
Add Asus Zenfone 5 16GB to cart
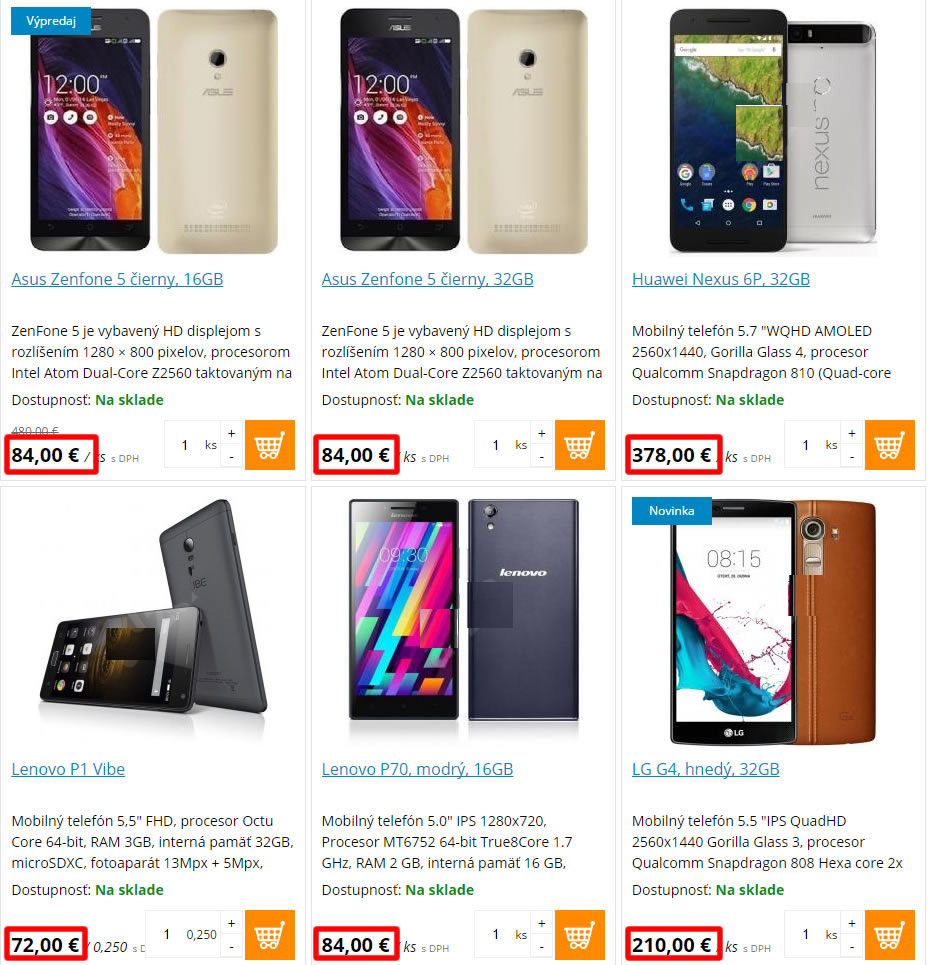[x=269, y=445]
